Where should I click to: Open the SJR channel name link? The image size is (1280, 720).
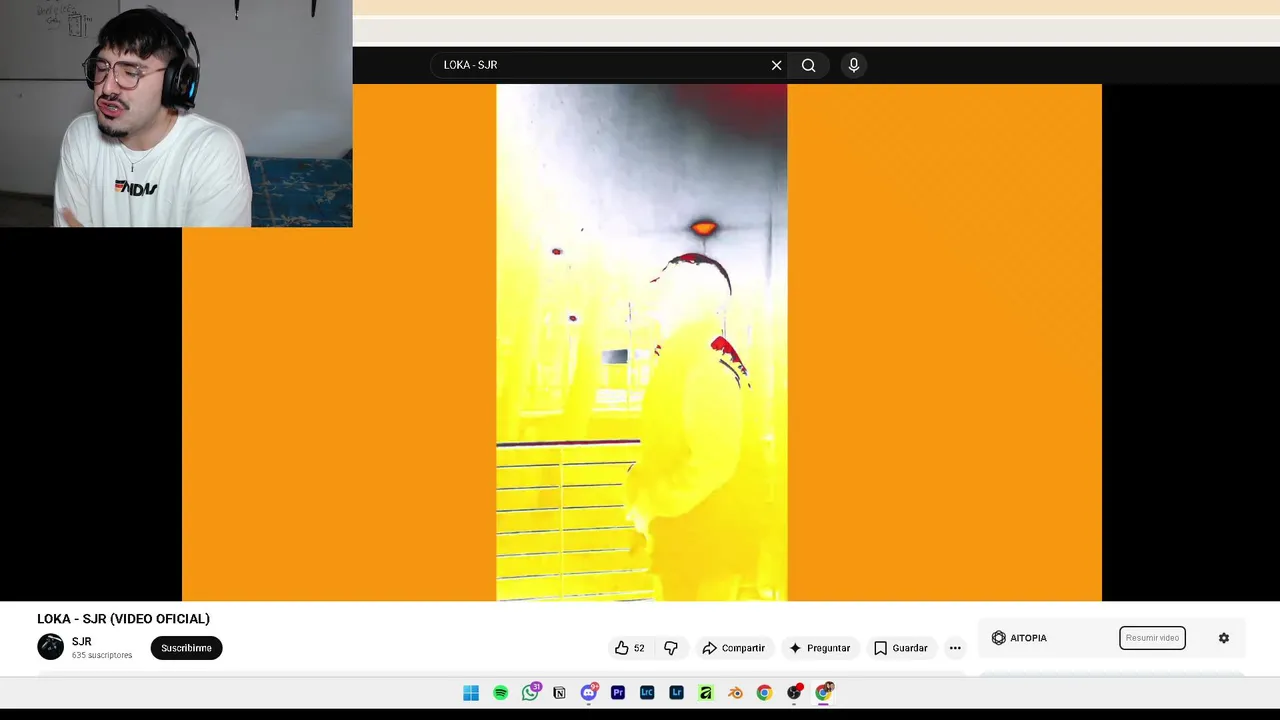tap(82, 642)
